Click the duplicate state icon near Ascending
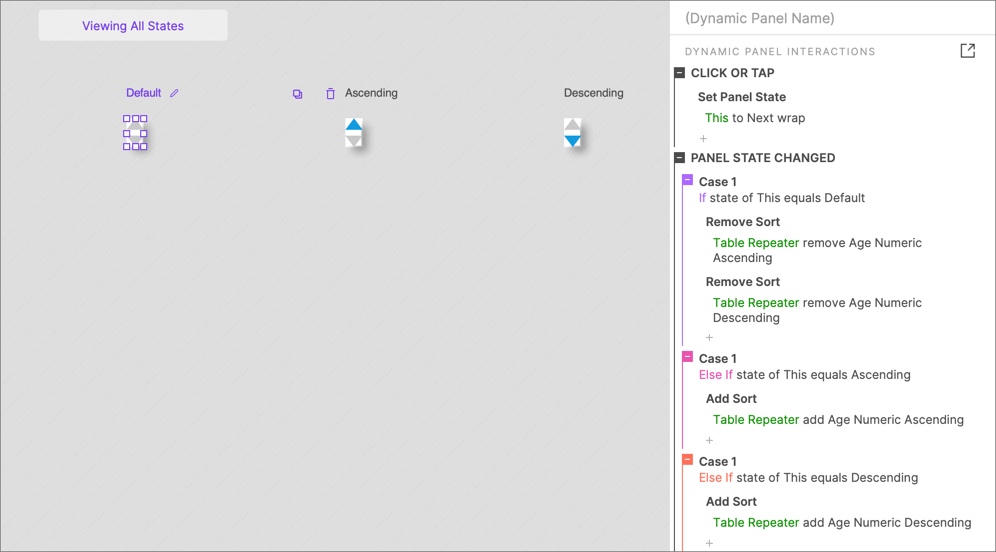Viewport: 996px width, 552px height. coord(297,94)
